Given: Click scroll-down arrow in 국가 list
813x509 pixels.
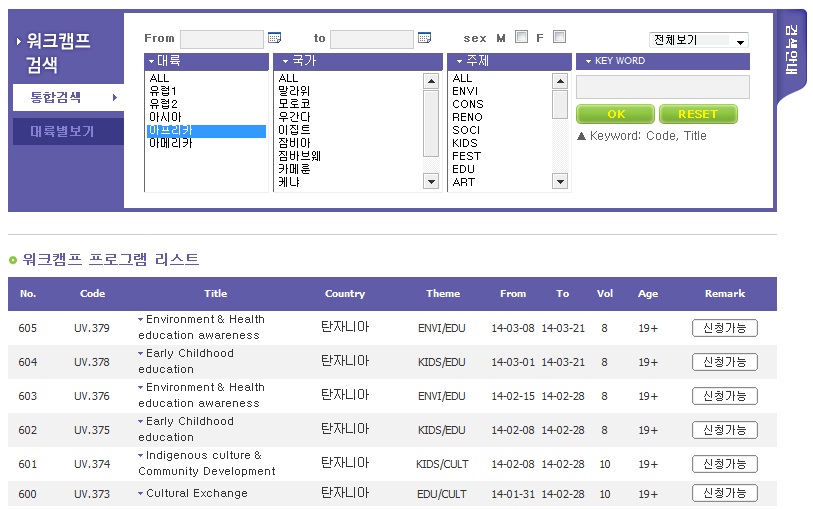Looking at the screenshot, I should (x=431, y=181).
